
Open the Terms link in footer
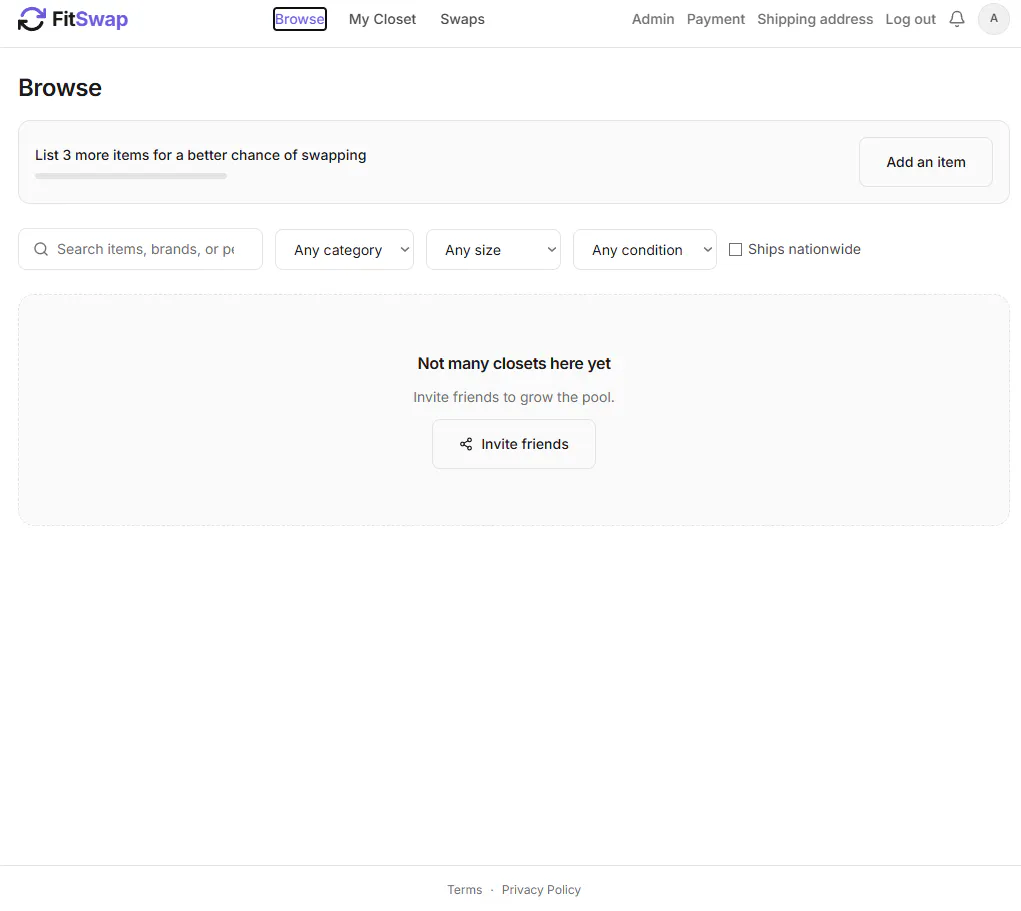(464, 890)
